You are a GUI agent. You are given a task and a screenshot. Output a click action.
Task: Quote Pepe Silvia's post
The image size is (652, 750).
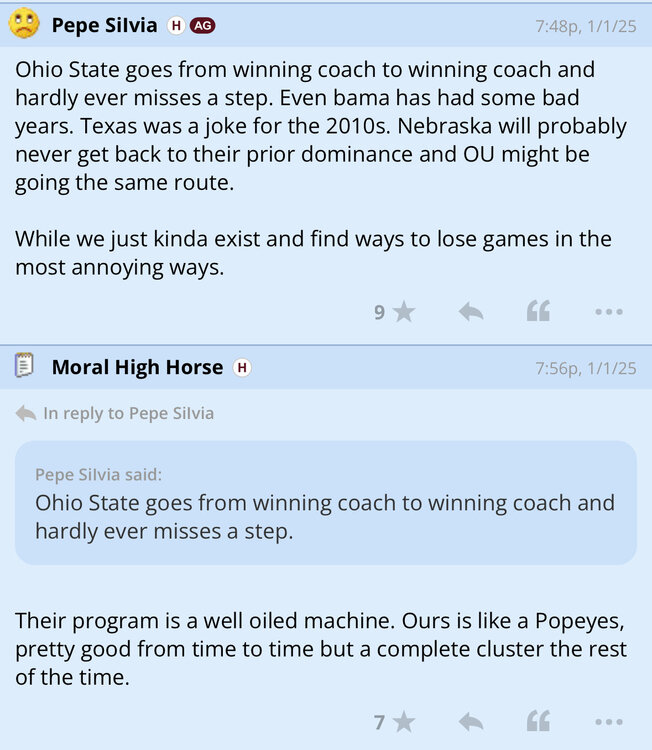pyautogui.click(x=538, y=313)
